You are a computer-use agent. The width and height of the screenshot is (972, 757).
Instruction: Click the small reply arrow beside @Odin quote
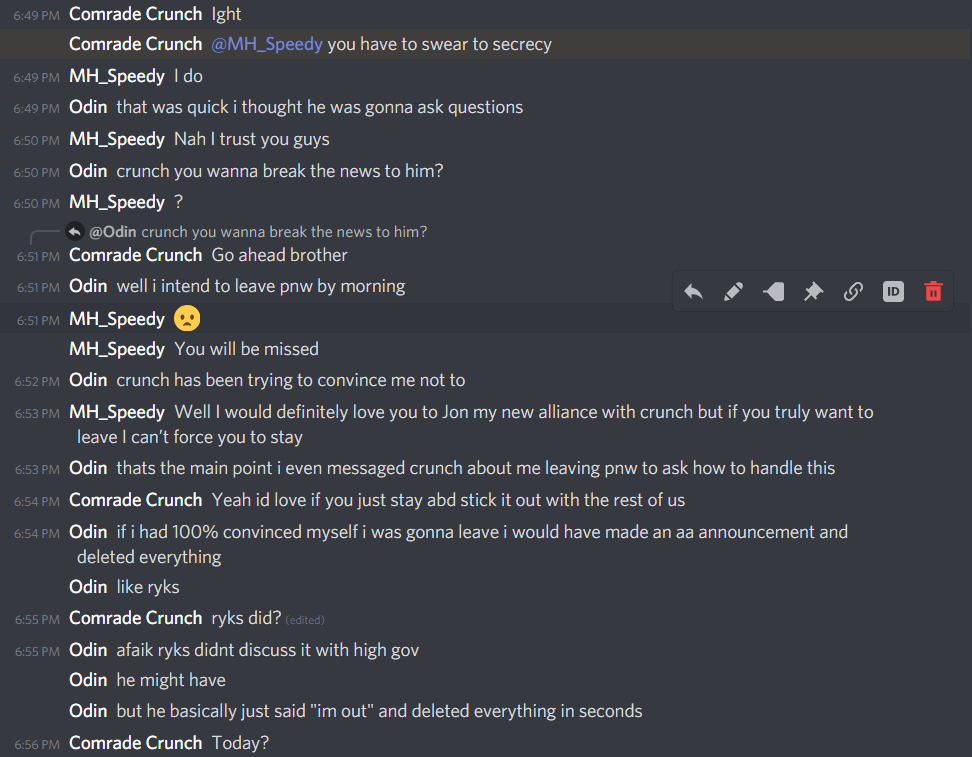coord(74,232)
